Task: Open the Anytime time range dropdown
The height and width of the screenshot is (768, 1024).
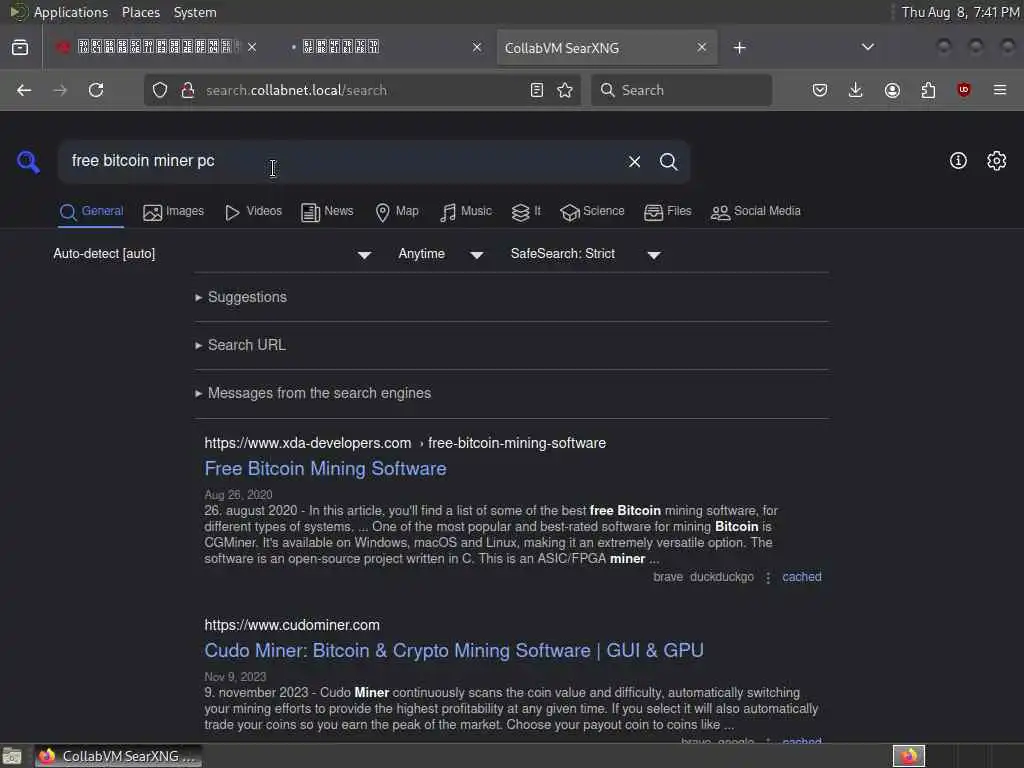Action: pos(440,254)
